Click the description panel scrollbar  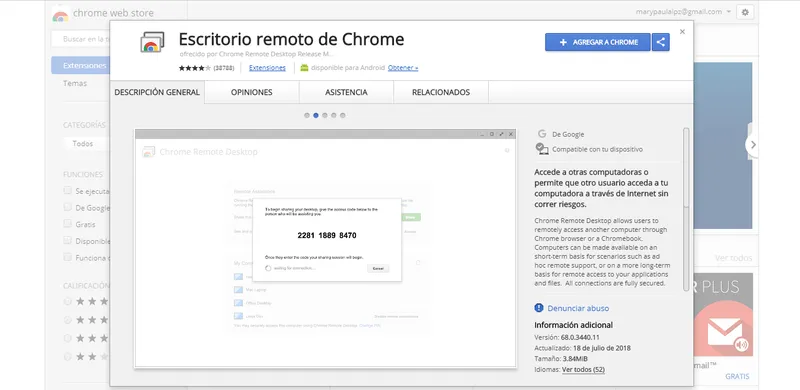coord(686,209)
